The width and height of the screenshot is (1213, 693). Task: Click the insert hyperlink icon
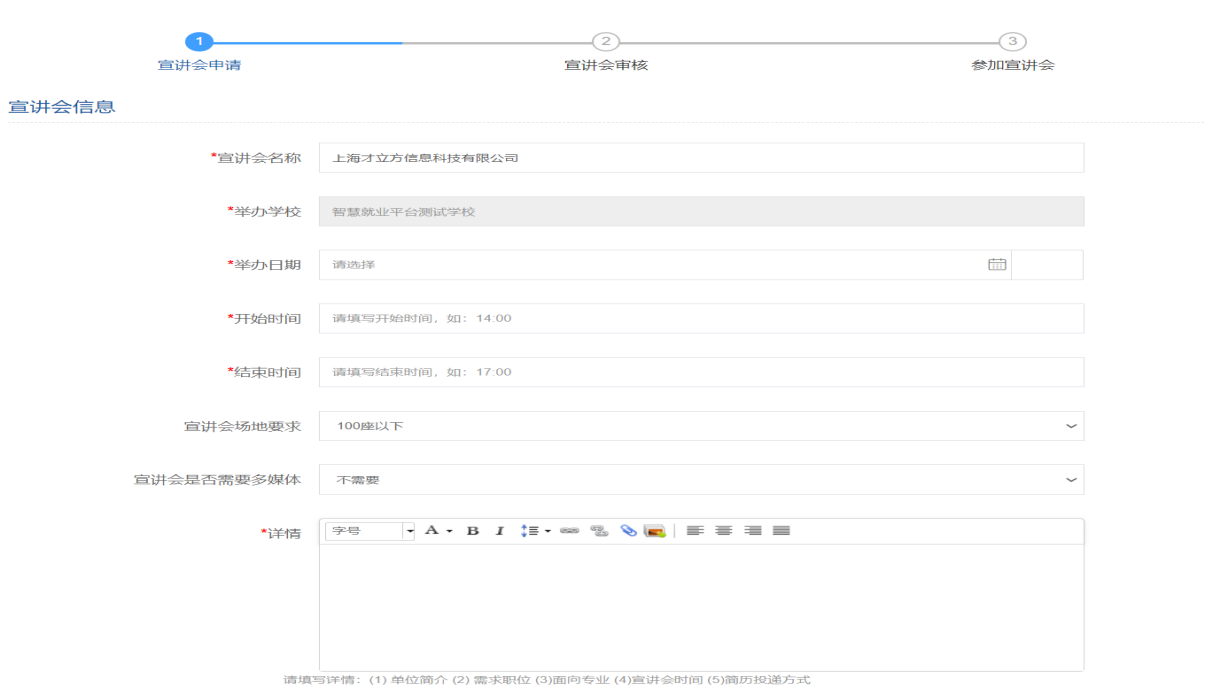(x=569, y=531)
